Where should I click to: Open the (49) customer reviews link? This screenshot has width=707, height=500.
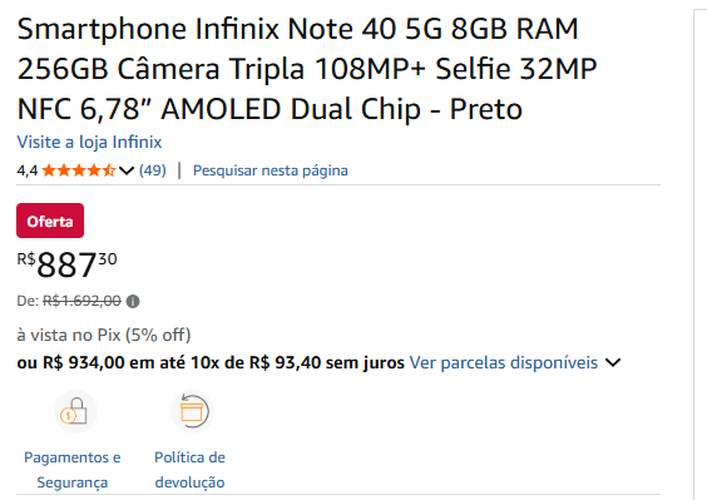tap(152, 170)
